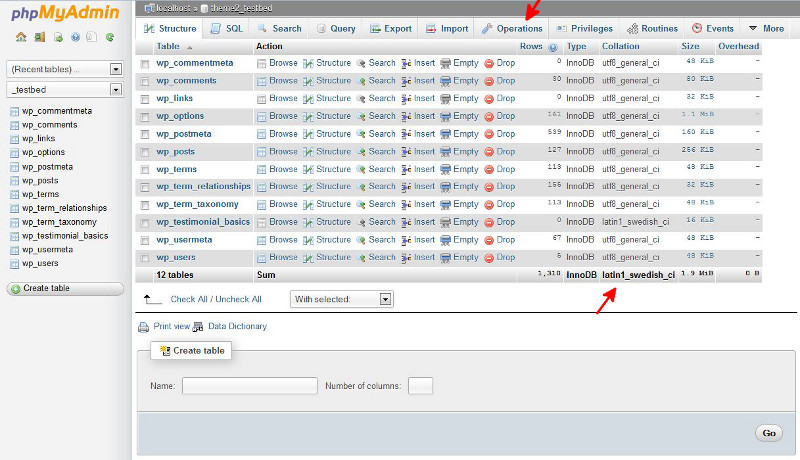Check the wp_comments row checkbox
The height and width of the screenshot is (460, 800).
pos(145,82)
